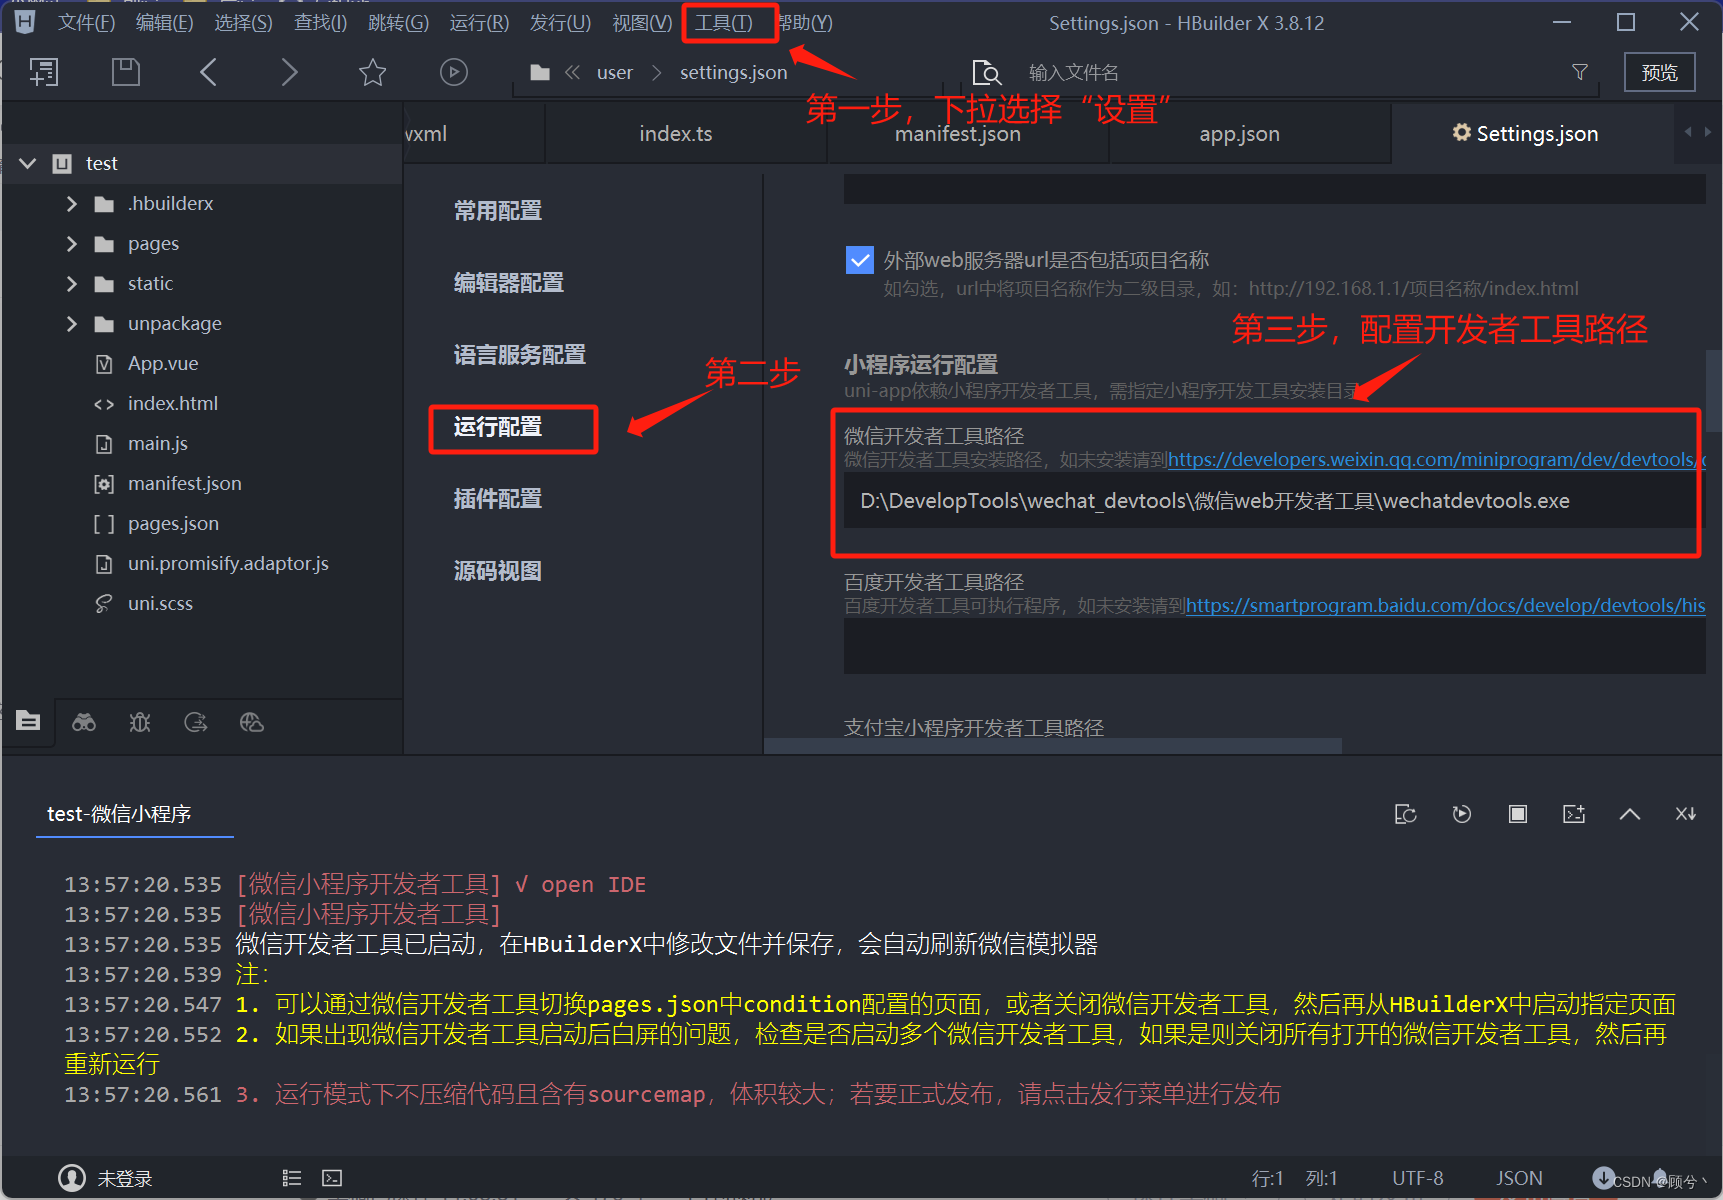1723x1200 pixels.
Task: Switch to the index.ts tab
Action: coord(686,133)
